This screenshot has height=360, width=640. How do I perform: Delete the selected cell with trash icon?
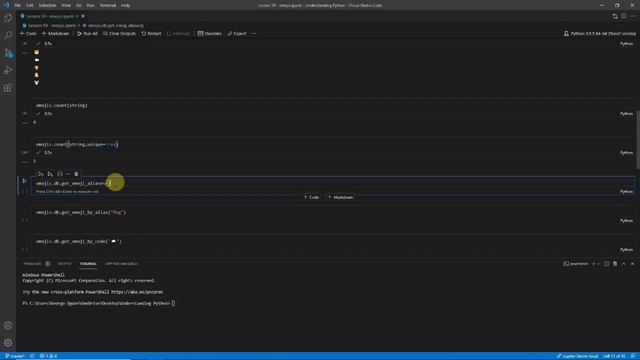pyautogui.click(x=76, y=174)
